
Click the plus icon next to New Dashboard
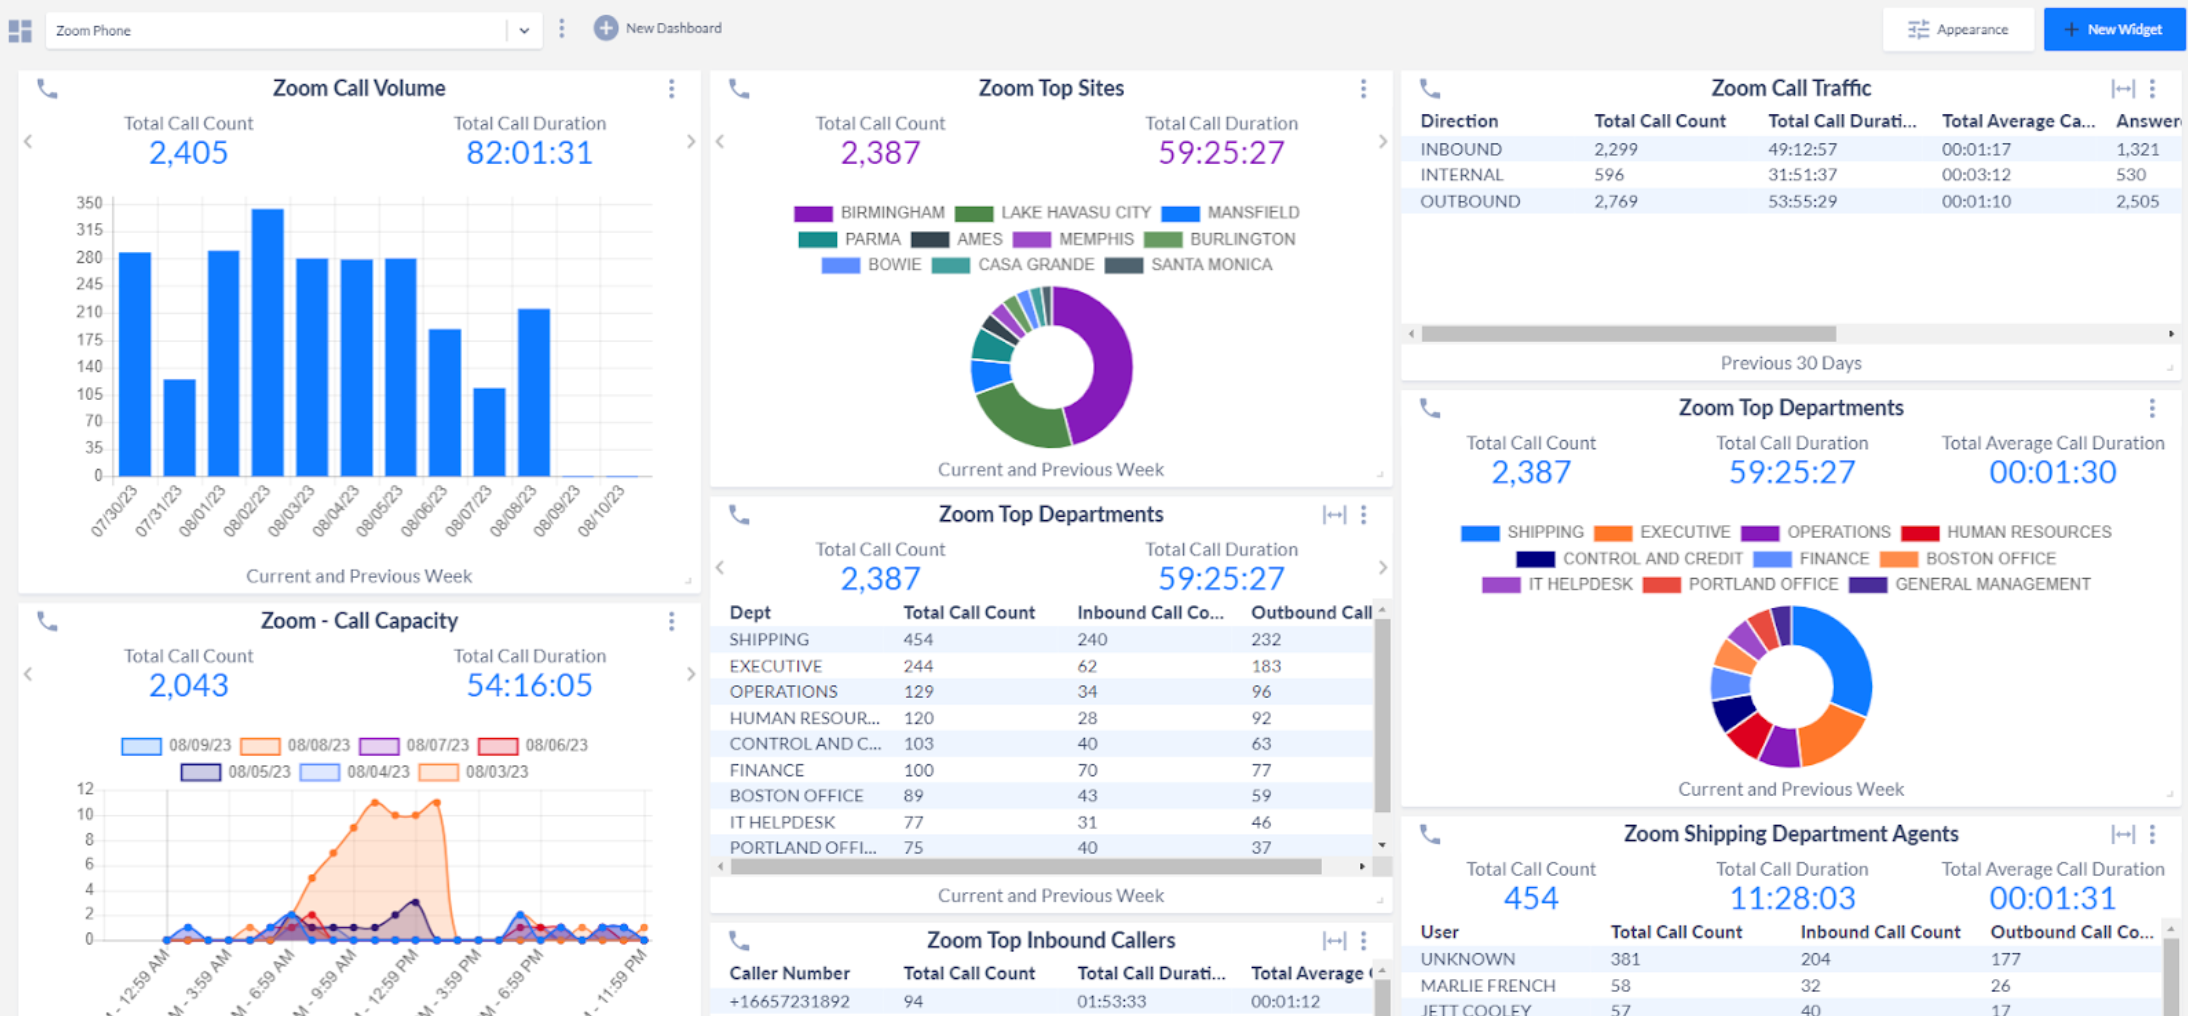pos(604,28)
